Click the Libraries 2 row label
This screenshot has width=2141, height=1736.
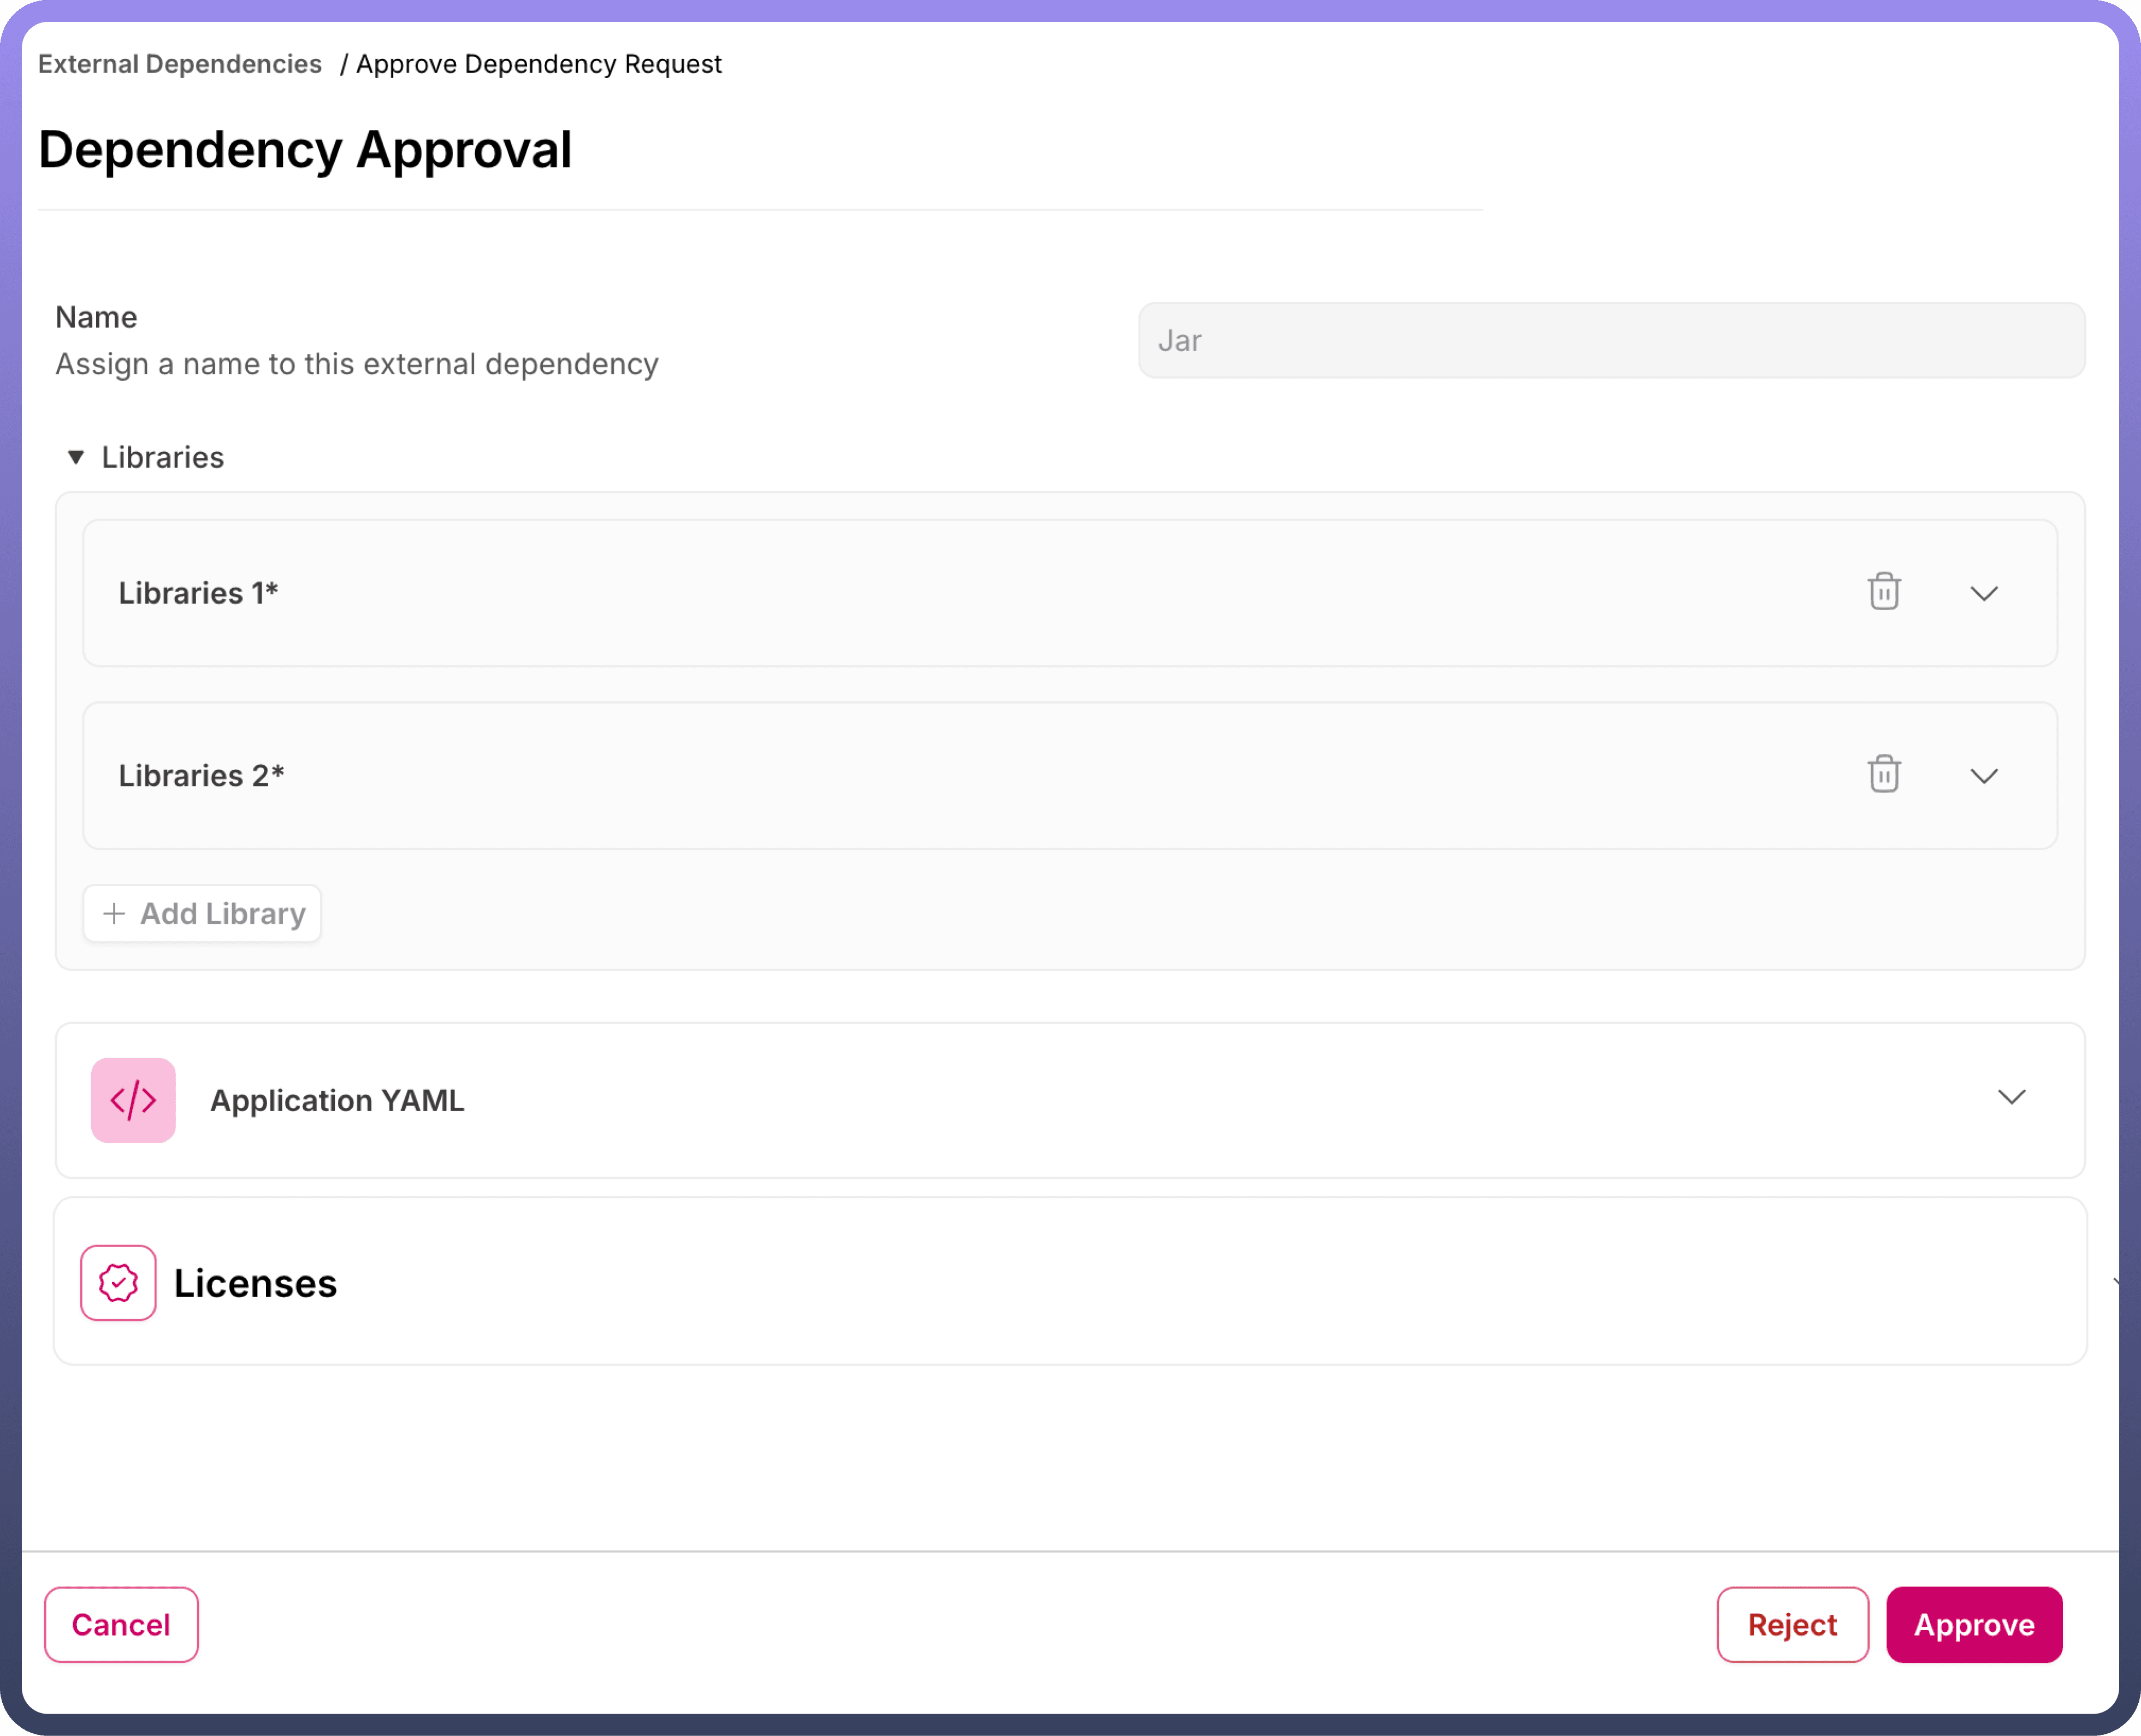coord(201,776)
